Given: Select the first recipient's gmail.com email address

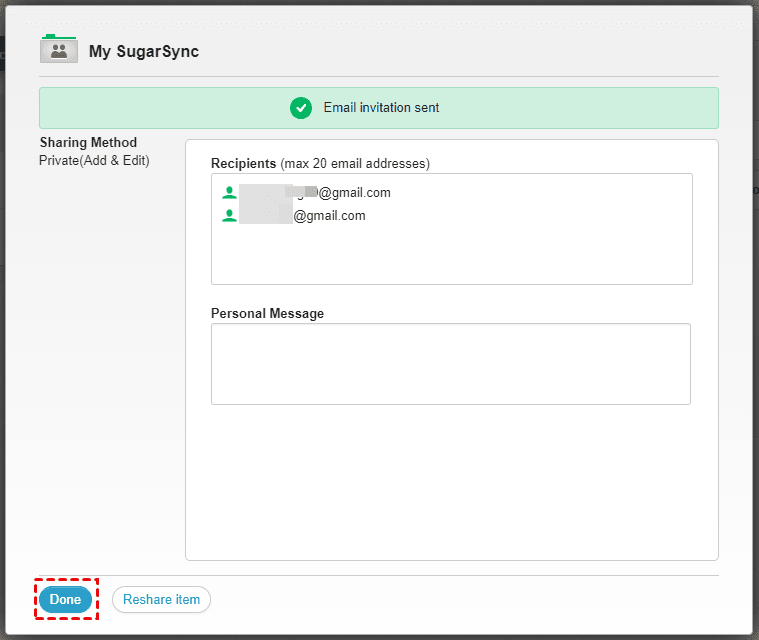Looking at the screenshot, I should [x=315, y=193].
